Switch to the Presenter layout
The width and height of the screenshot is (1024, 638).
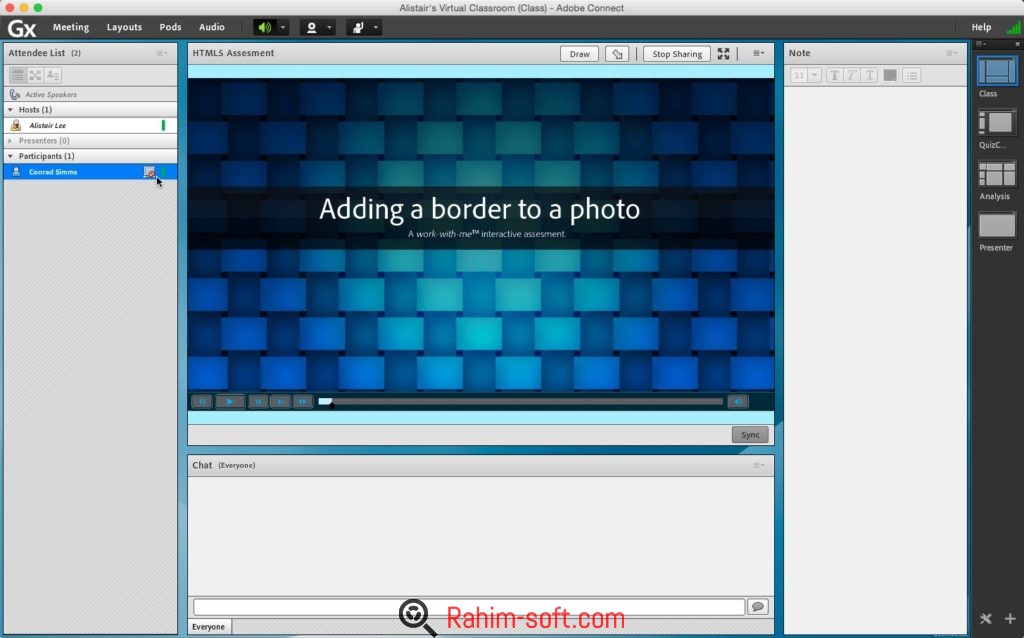point(997,226)
